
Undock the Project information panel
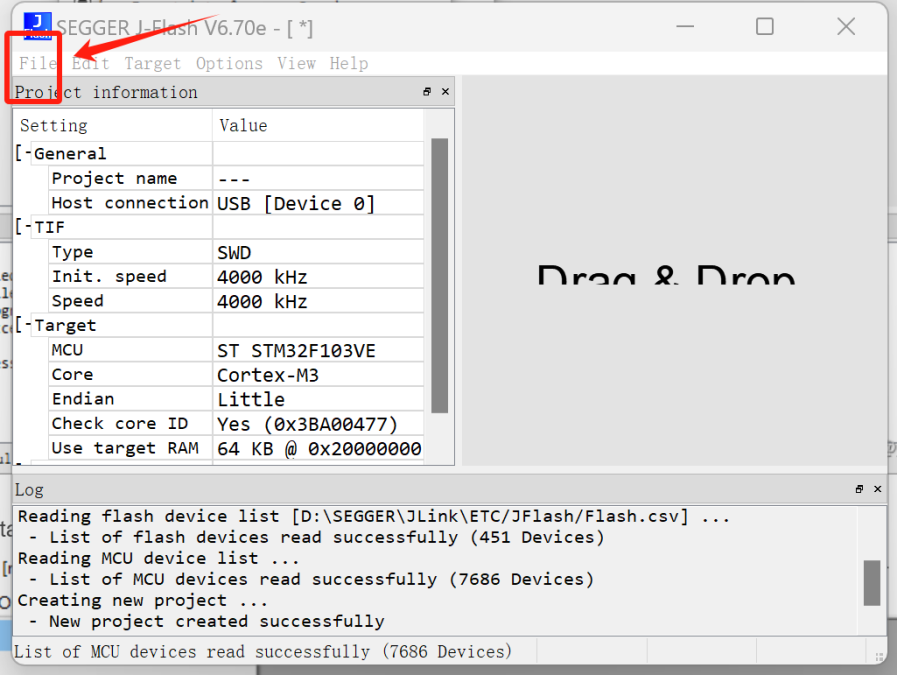pos(427,92)
